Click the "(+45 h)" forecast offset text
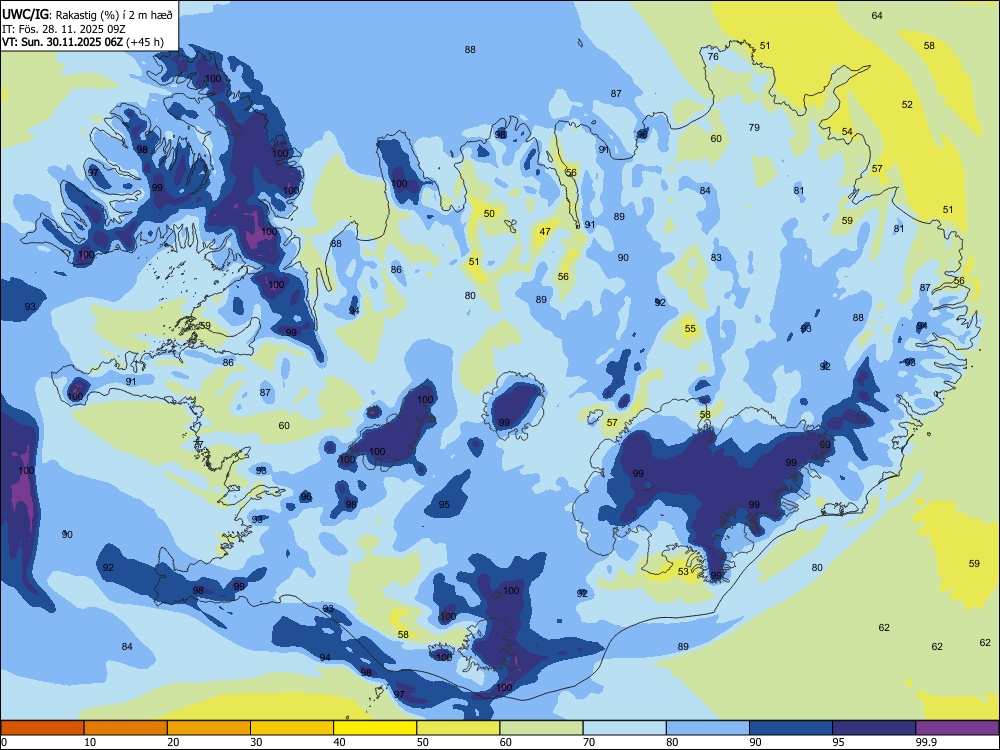Viewport: 1000px width, 750px height. point(145,42)
